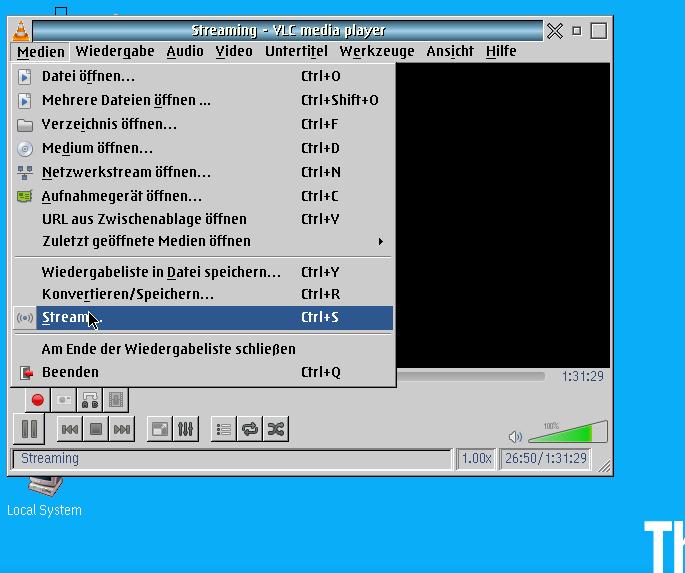Choose Netzwerkstream öffnen... entry
Screen dimensions: 685x573
coord(203,173)
